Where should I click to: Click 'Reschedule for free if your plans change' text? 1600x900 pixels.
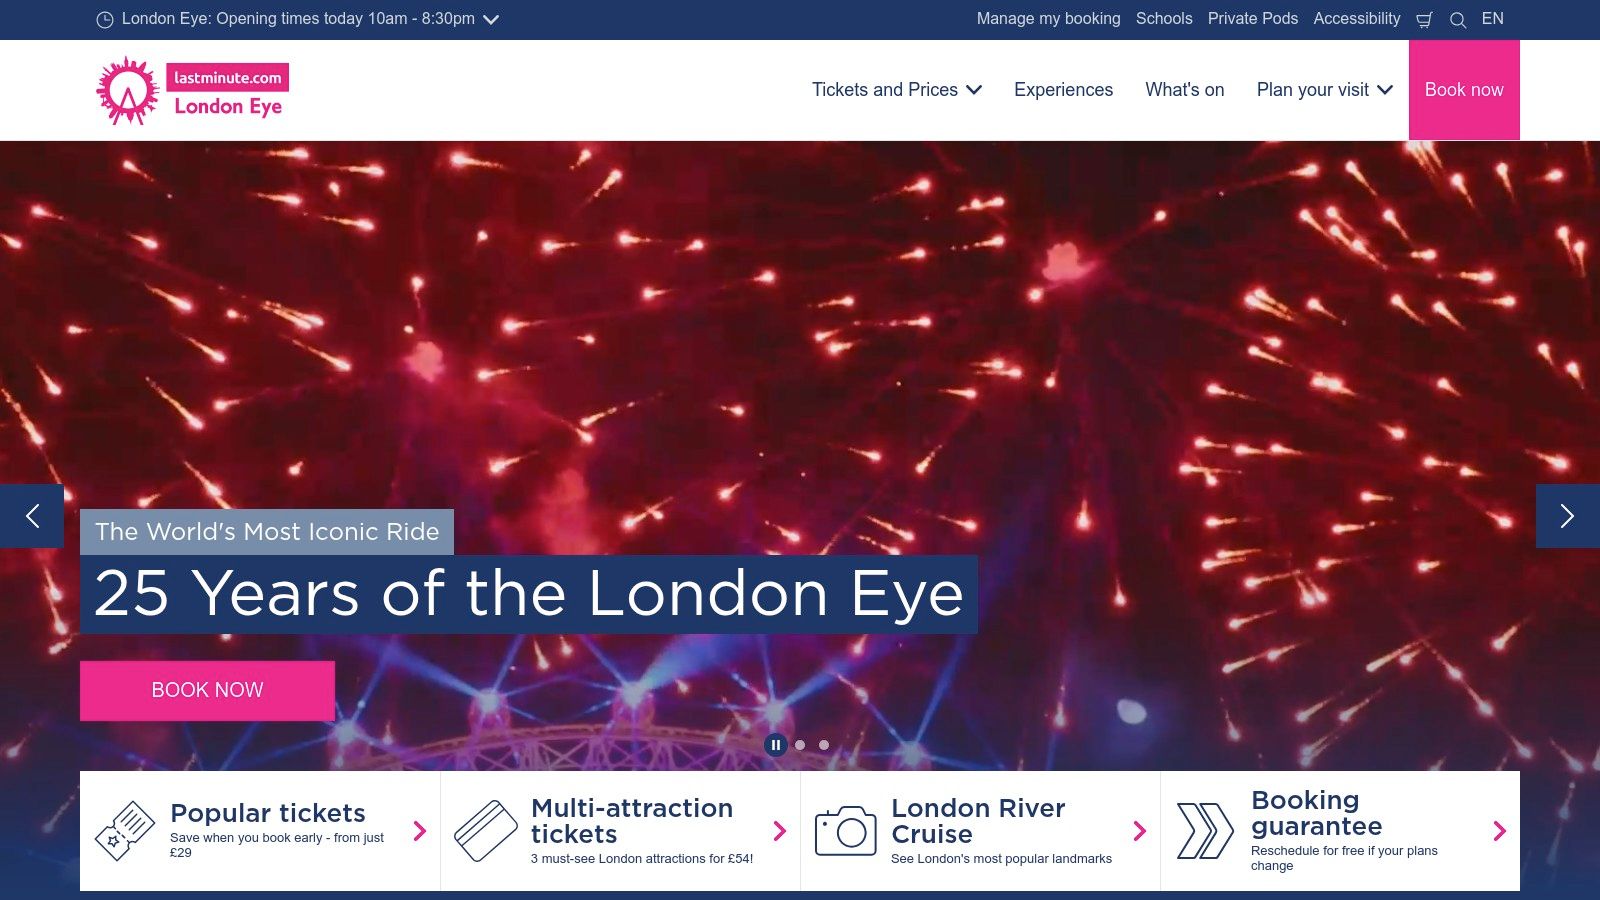1344,858
